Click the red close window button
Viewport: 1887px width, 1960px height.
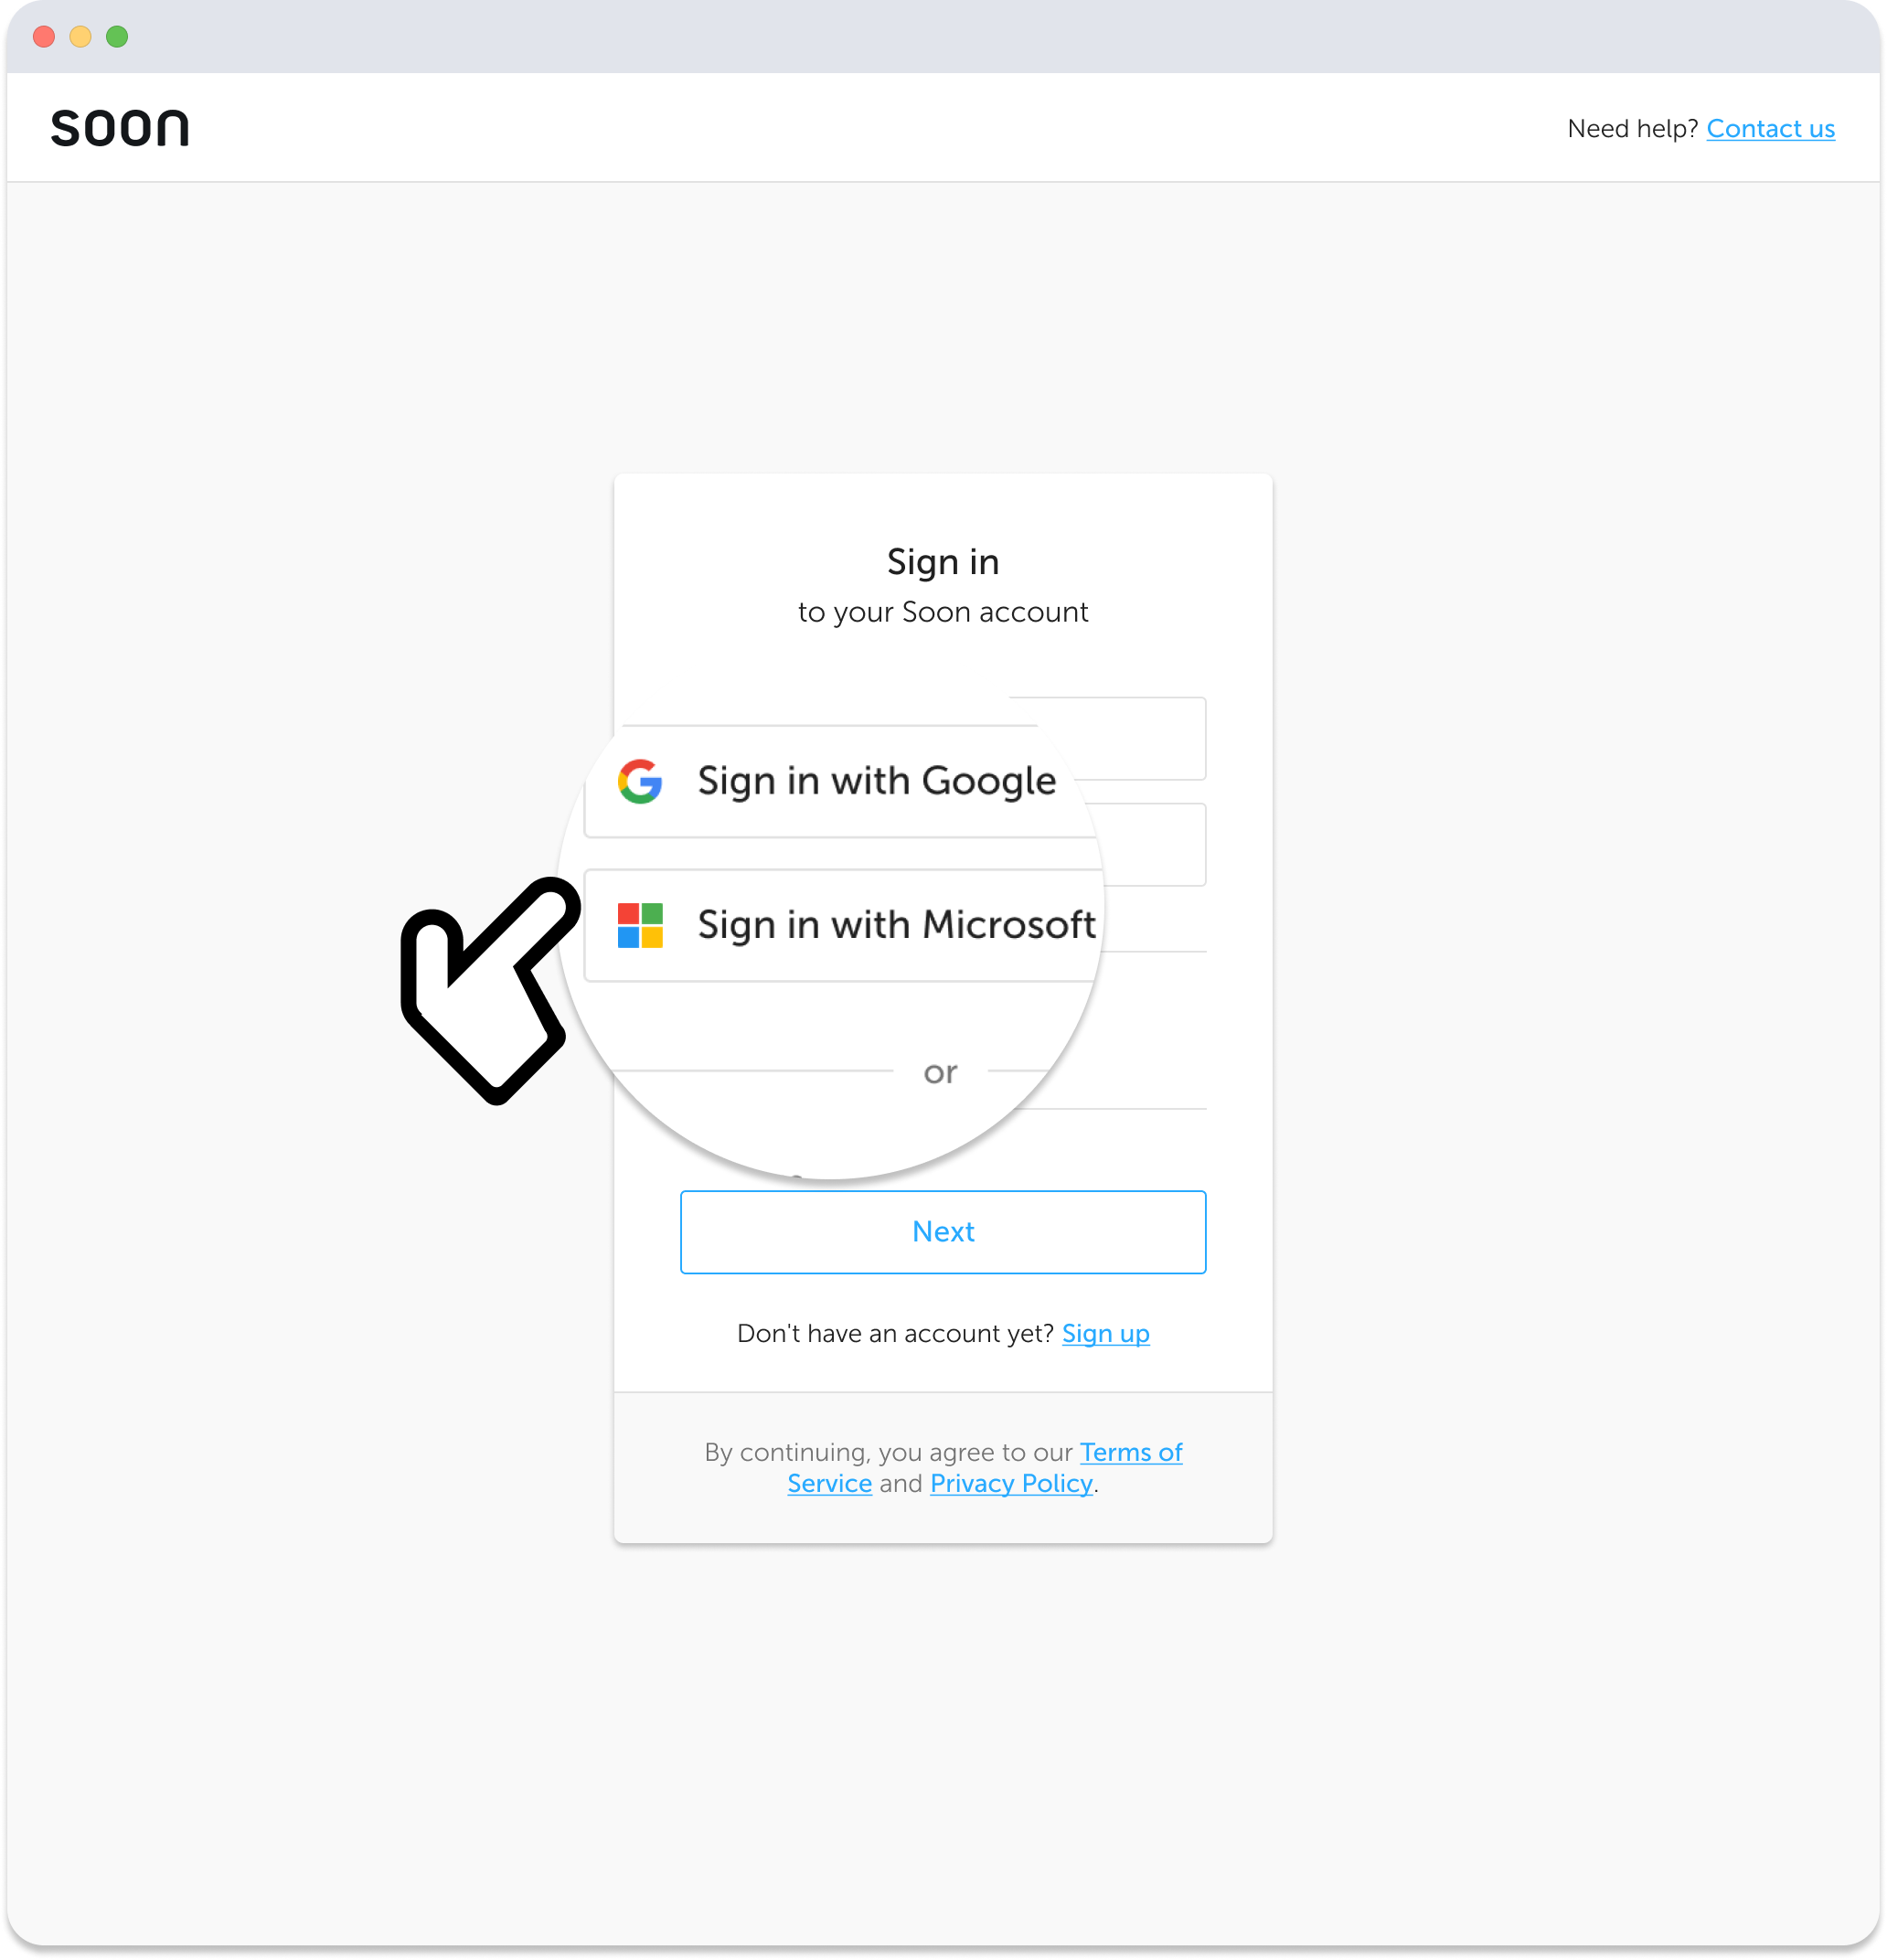[x=44, y=37]
